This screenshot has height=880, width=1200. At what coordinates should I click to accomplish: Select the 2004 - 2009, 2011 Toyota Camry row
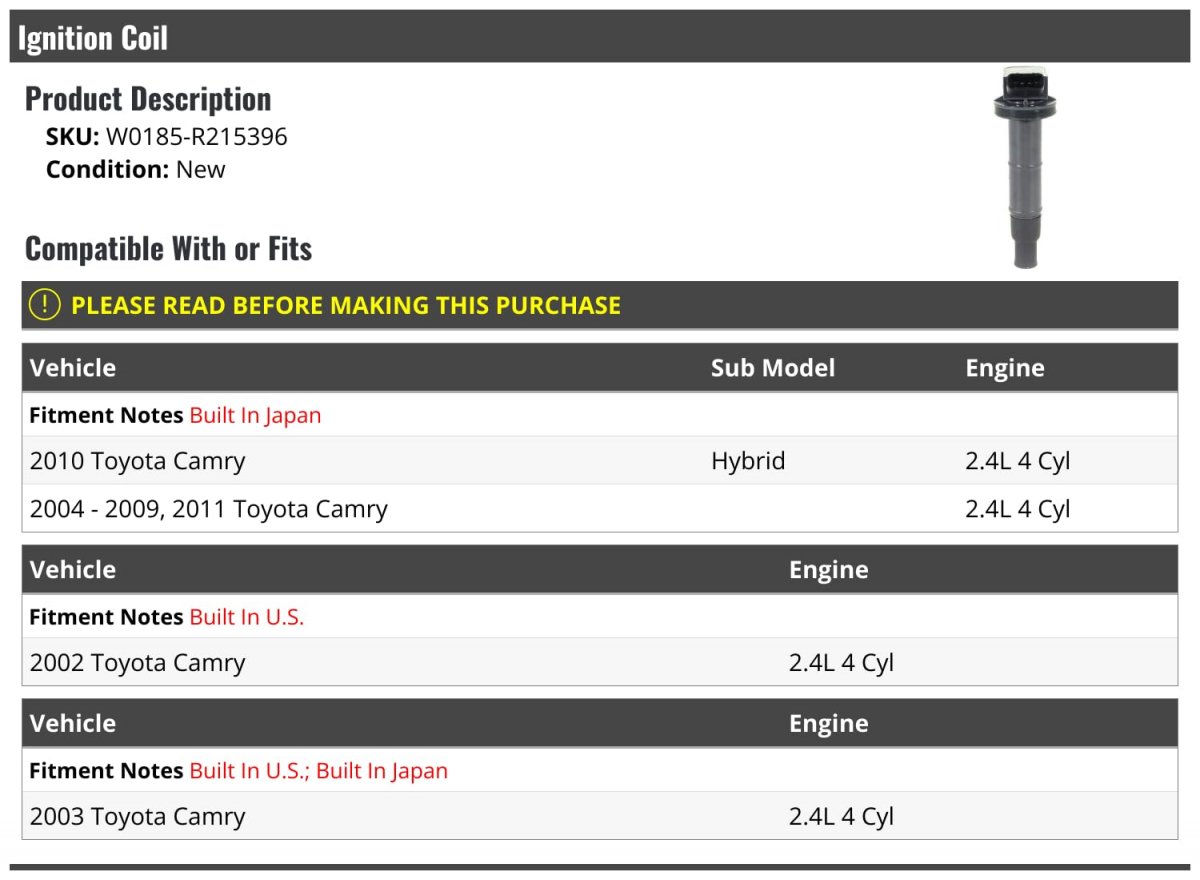(600, 509)
